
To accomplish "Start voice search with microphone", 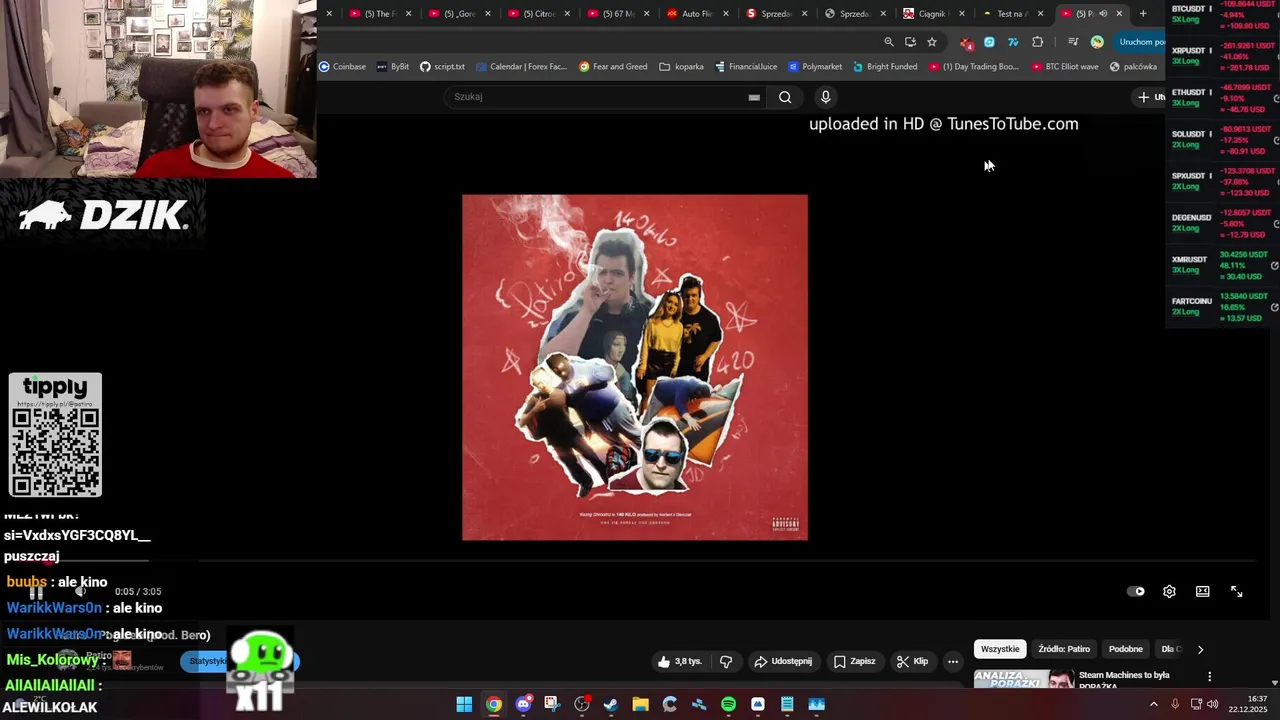I will point(825,97).
